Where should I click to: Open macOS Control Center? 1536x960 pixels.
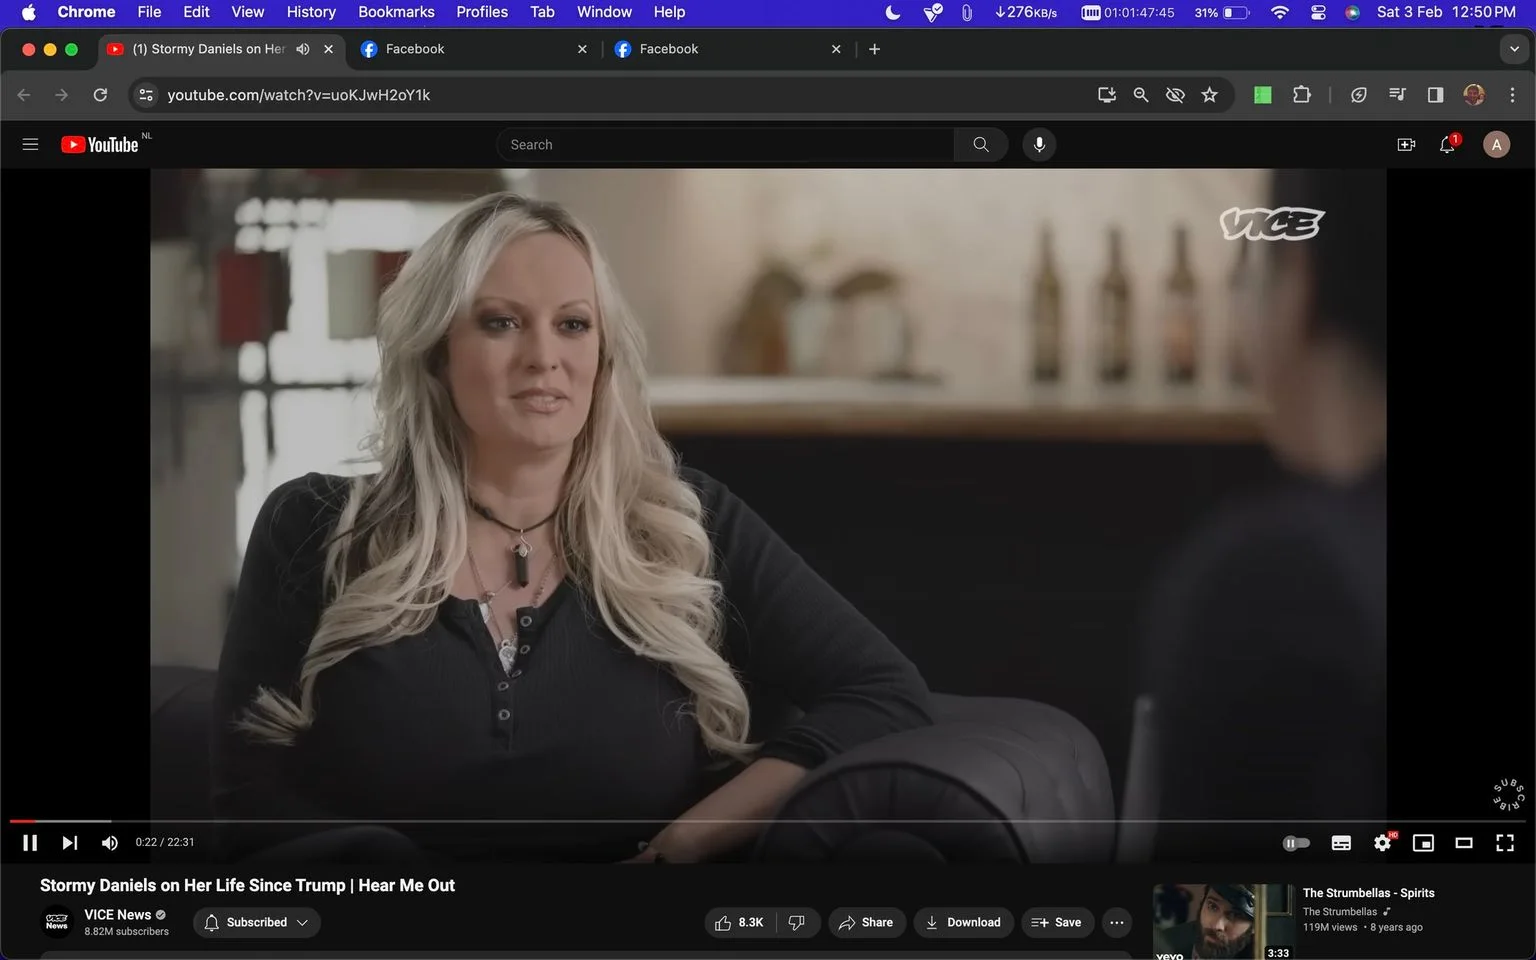pos(1318,12)
